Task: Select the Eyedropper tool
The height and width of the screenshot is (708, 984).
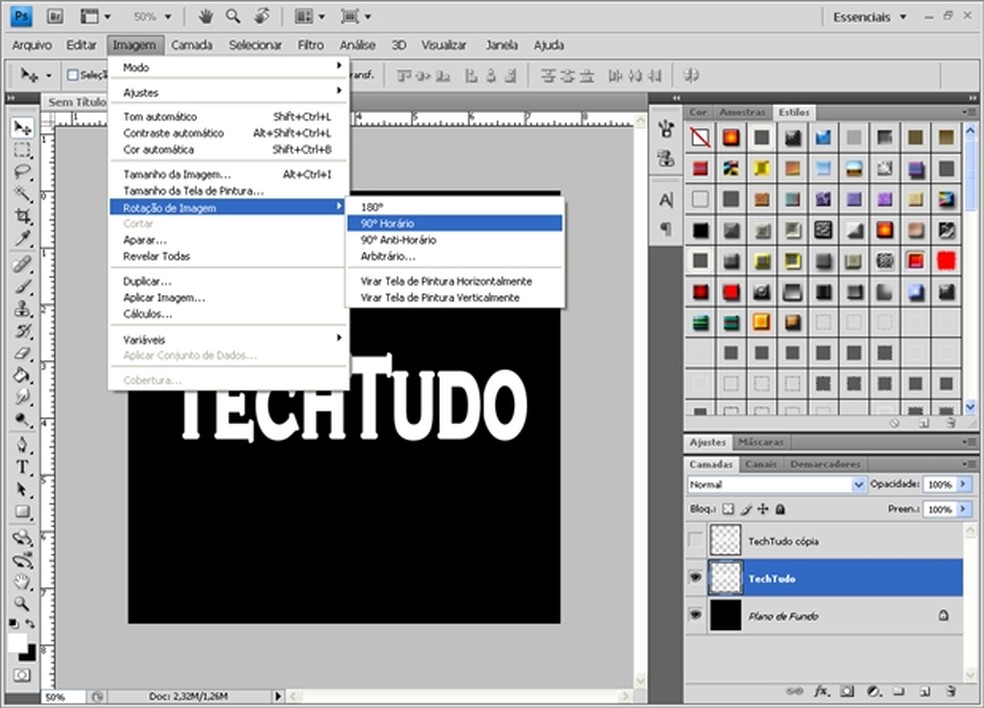Action: click(x=22, y=238)
